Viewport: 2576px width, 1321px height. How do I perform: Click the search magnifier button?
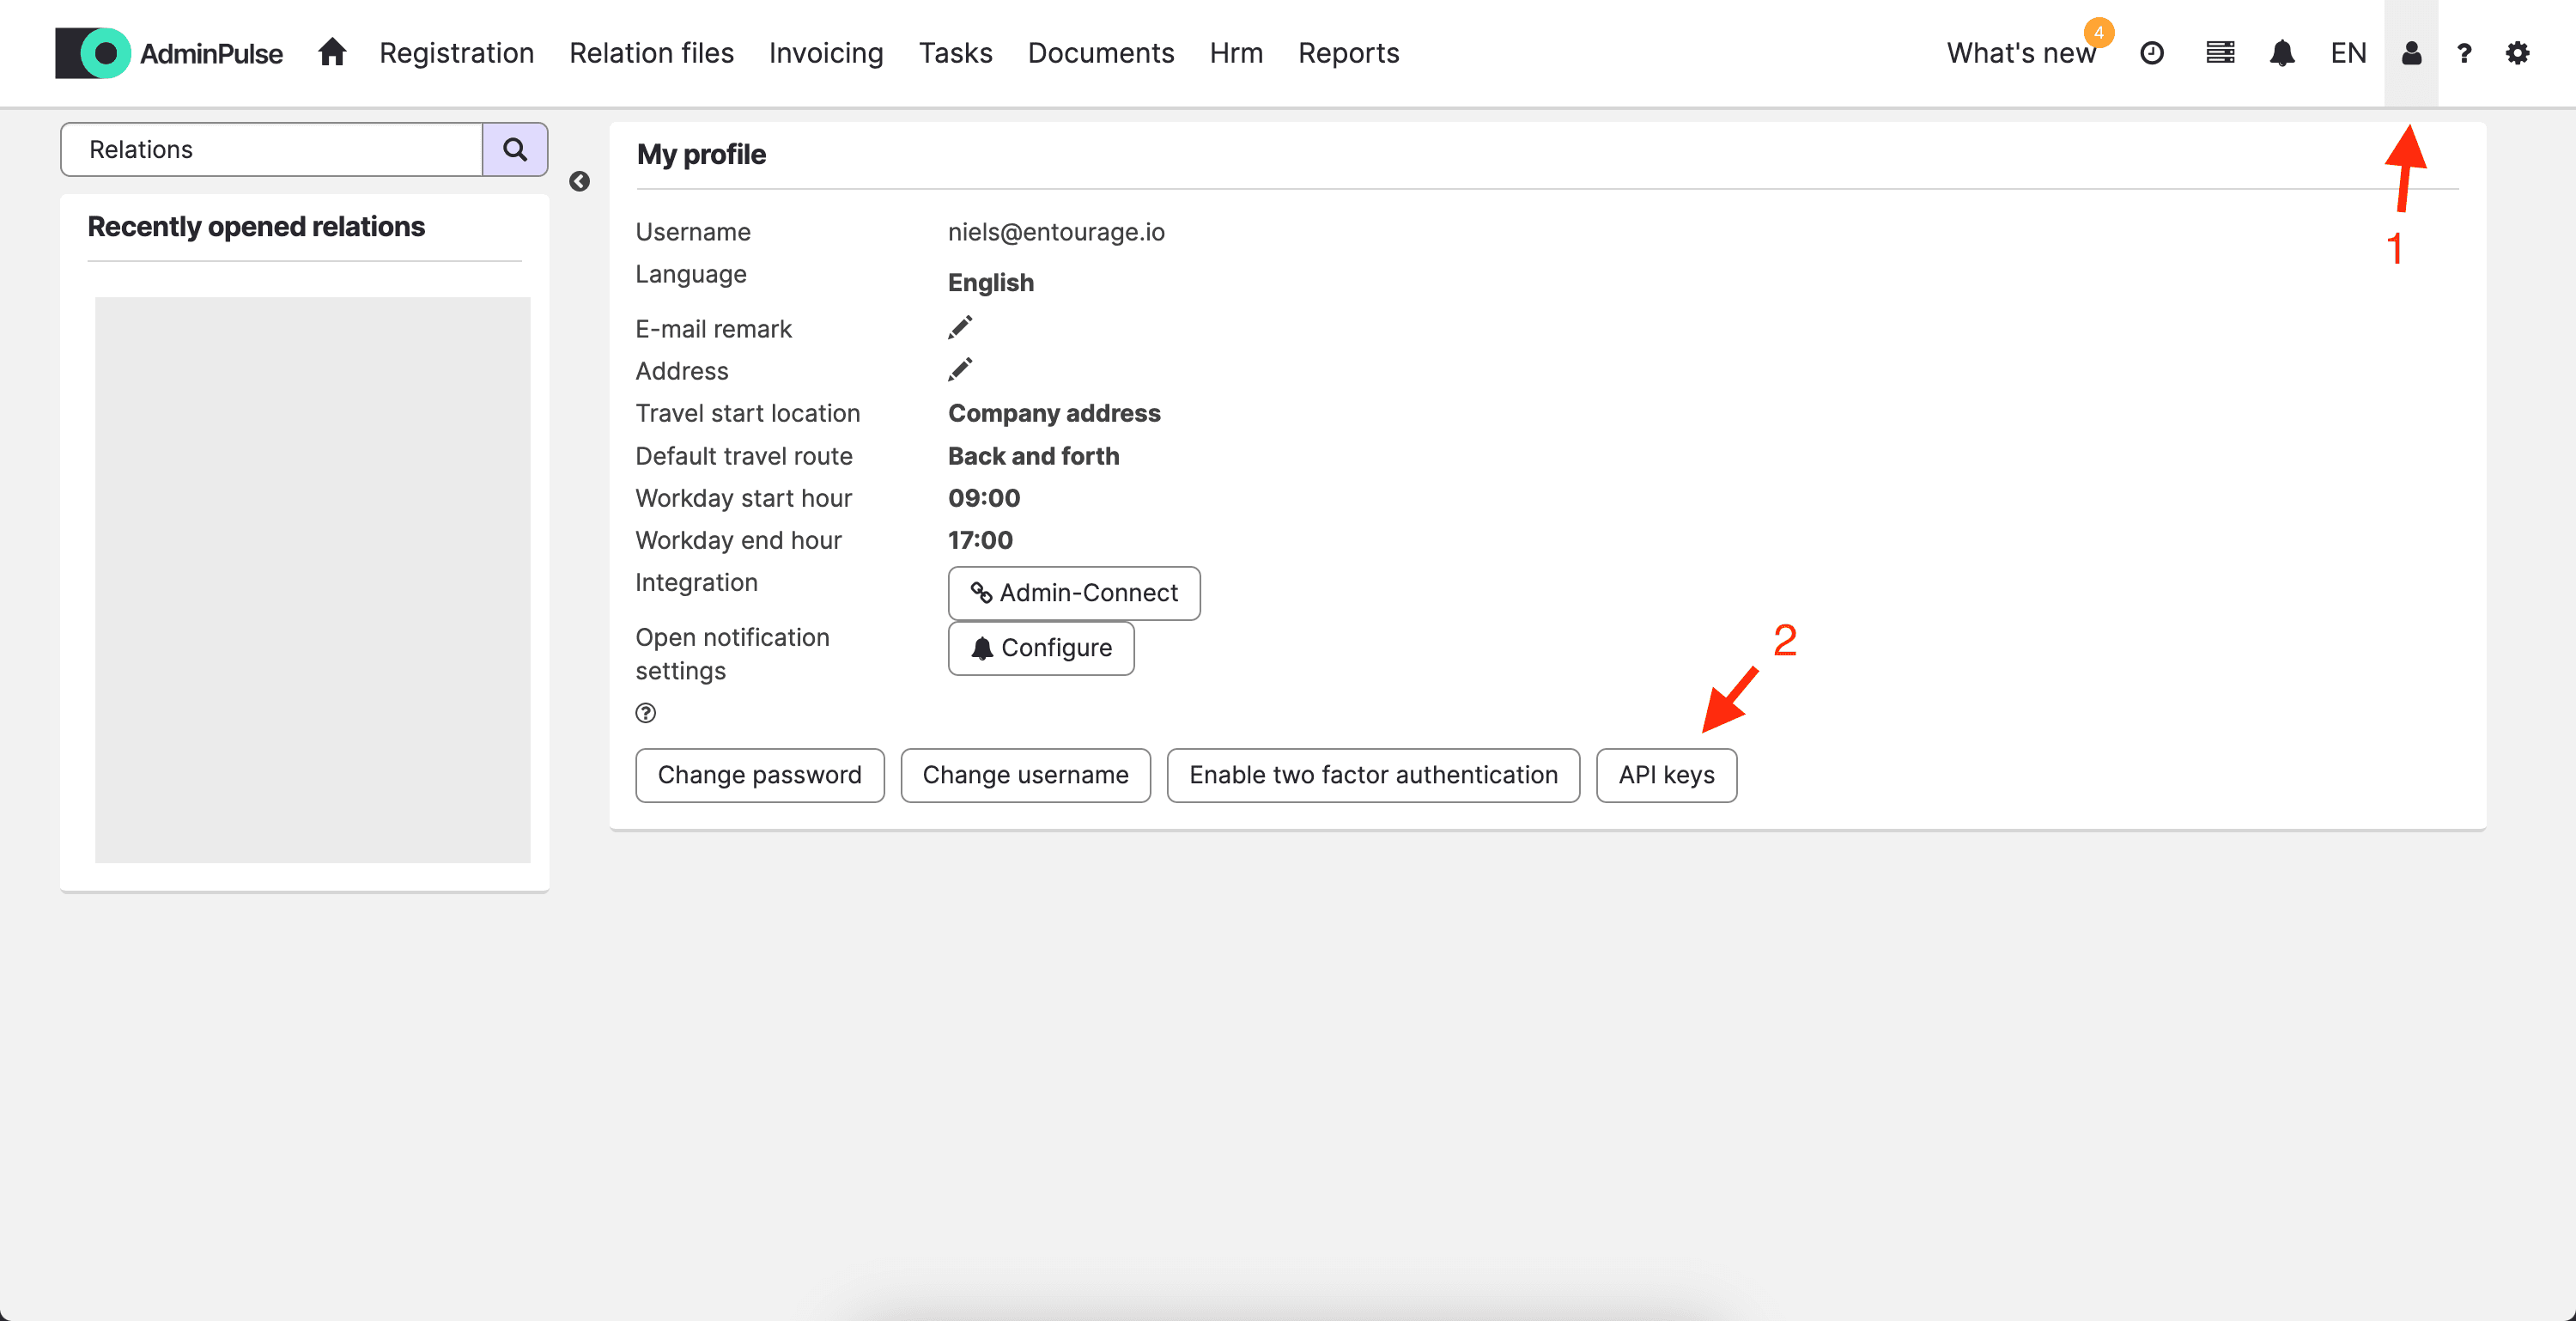coord(514,150)
